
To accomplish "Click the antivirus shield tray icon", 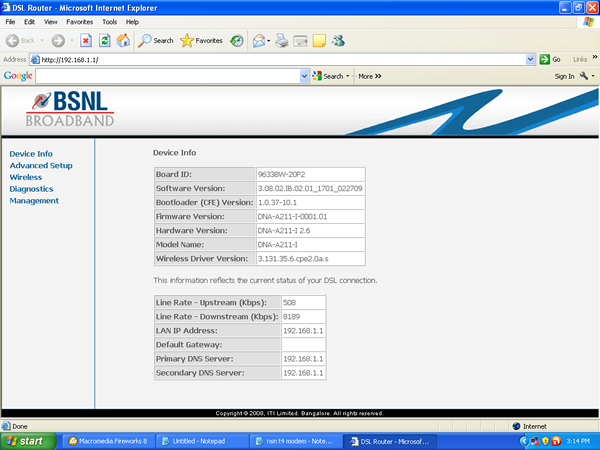I will [x=546, y=441].
